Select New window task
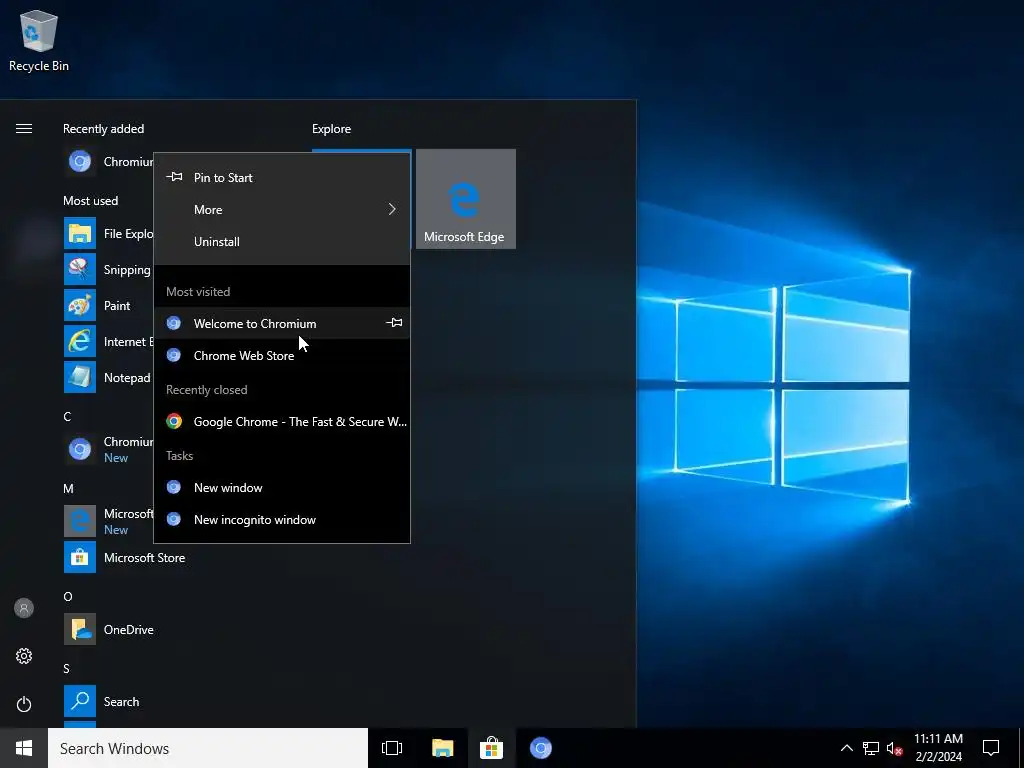This screenshot has height=768, width=1024. pyautogui.click(x=281, y=488)
